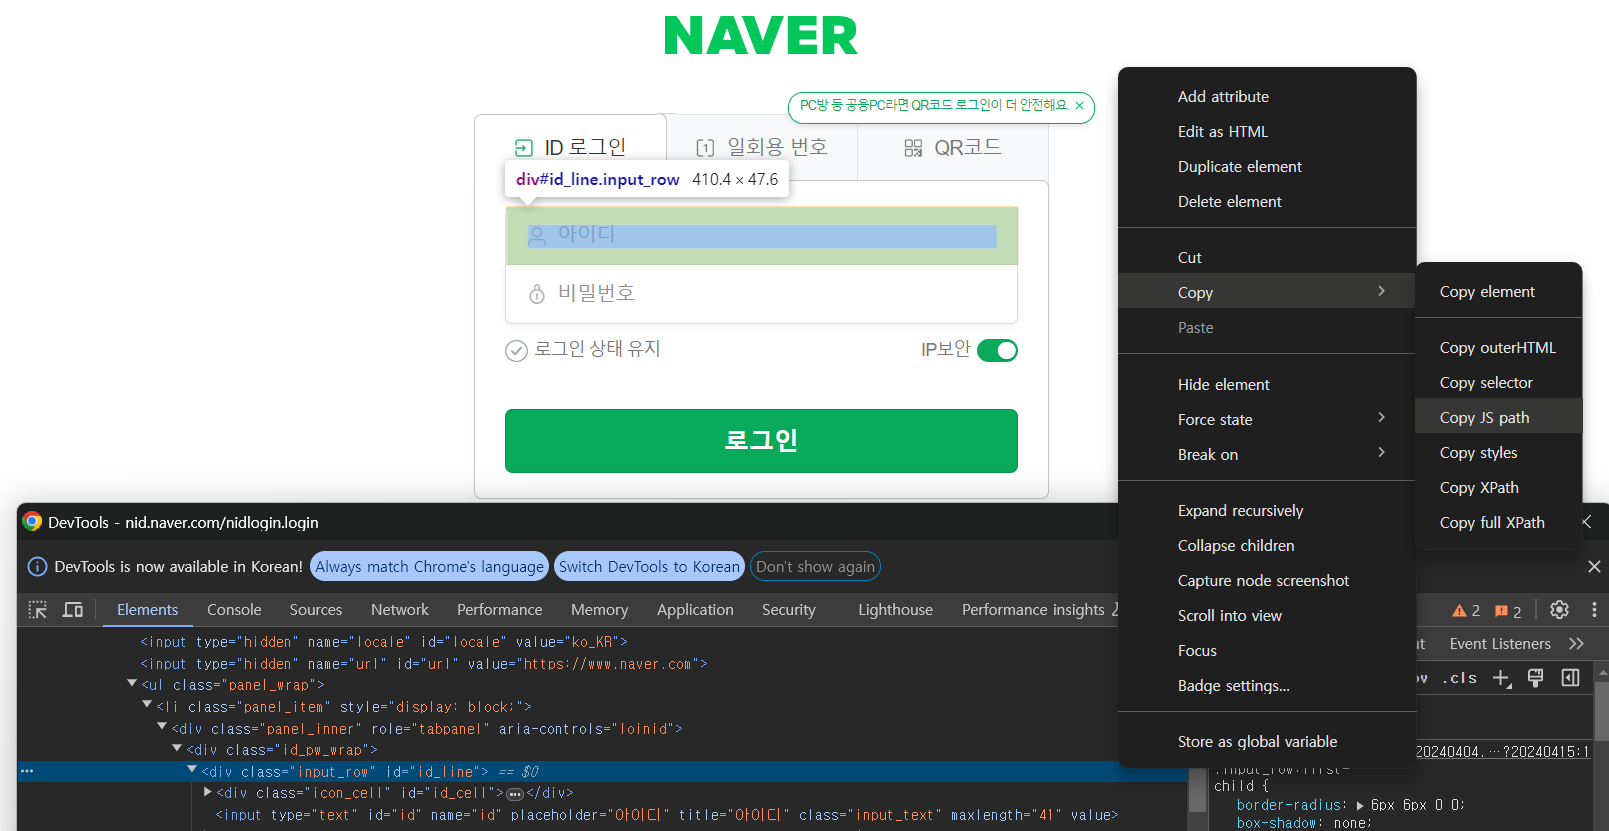Select Delete element in context menu
Image resolution: width=1609 pixels, height=831 pixels.
click(x=1267, y=201)
